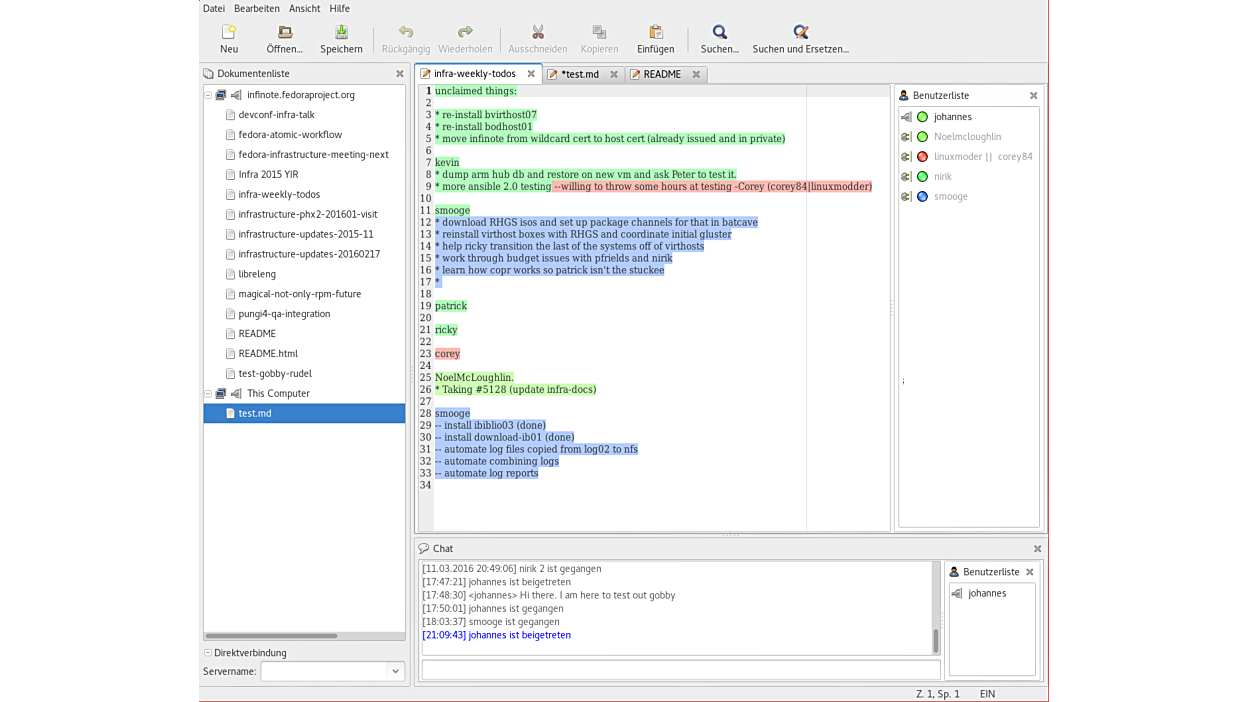Screen dimensions: 1248x702
Task: Open the Ansicht menu
Action: pyautogui.click(x=305, y=8)
